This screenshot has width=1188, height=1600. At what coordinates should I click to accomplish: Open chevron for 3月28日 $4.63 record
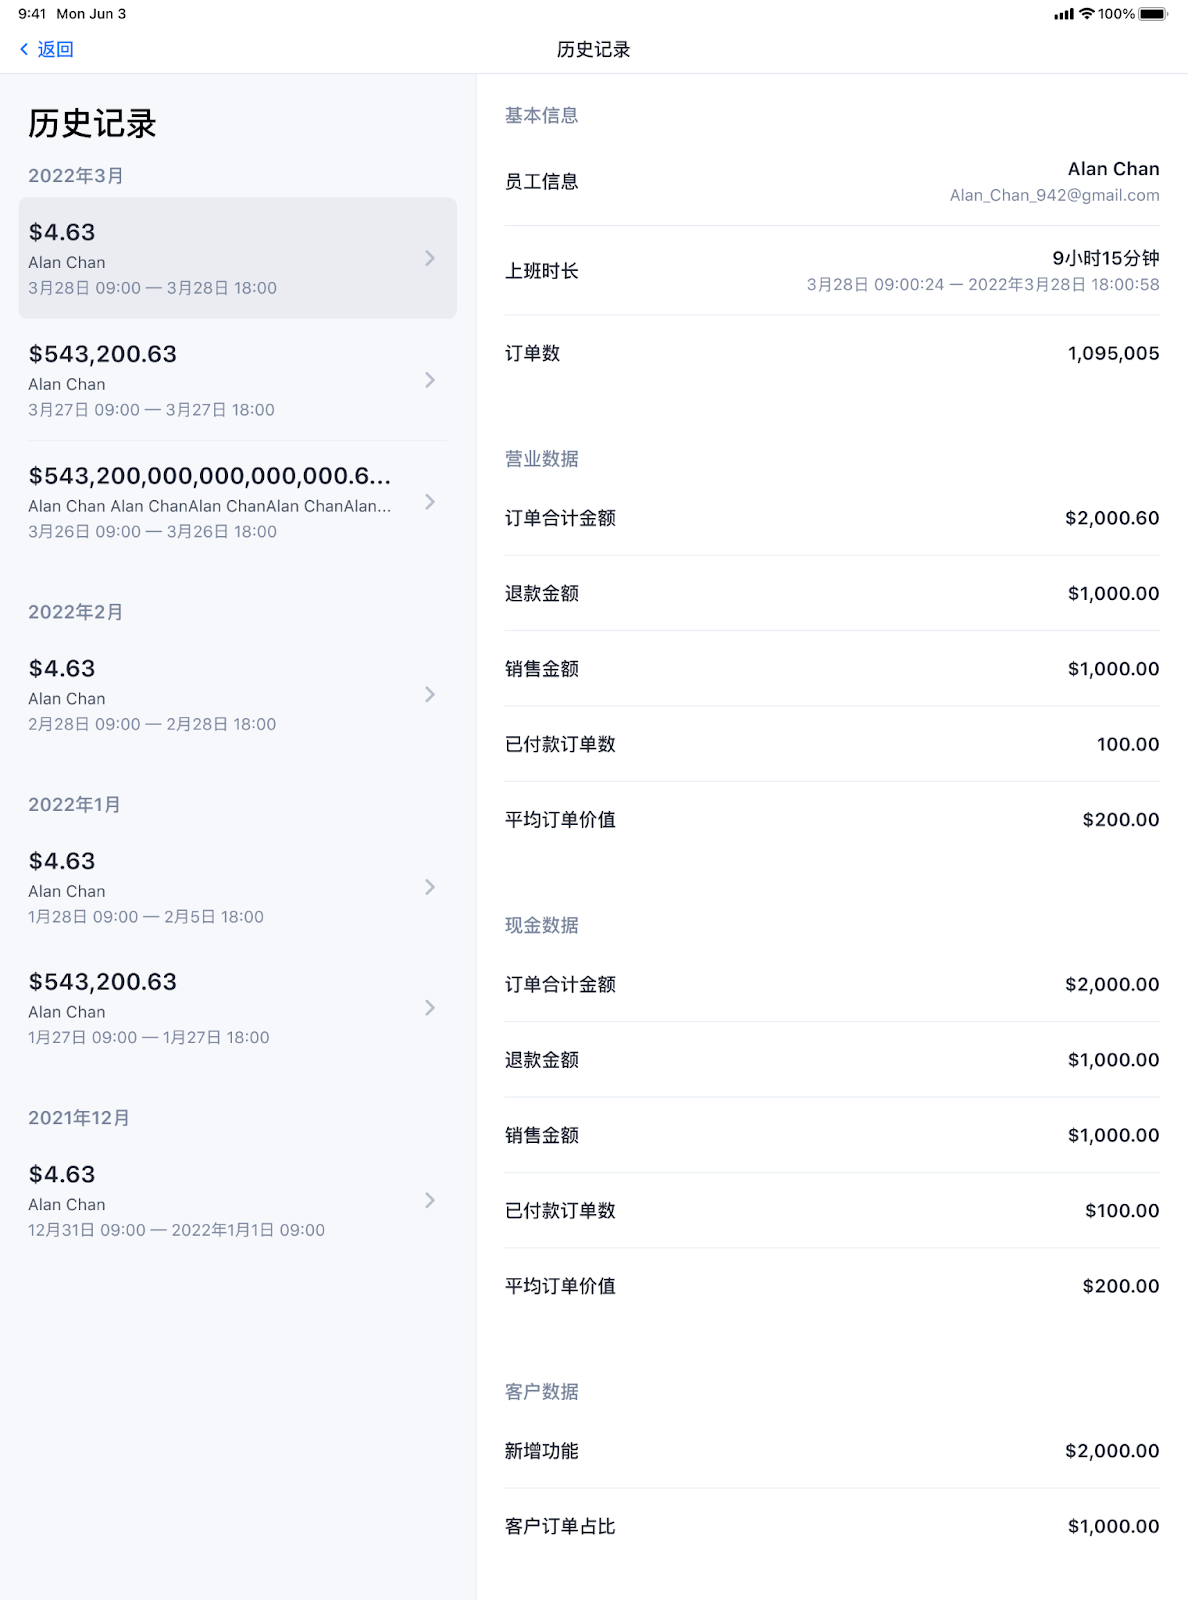tap(430, 258)
